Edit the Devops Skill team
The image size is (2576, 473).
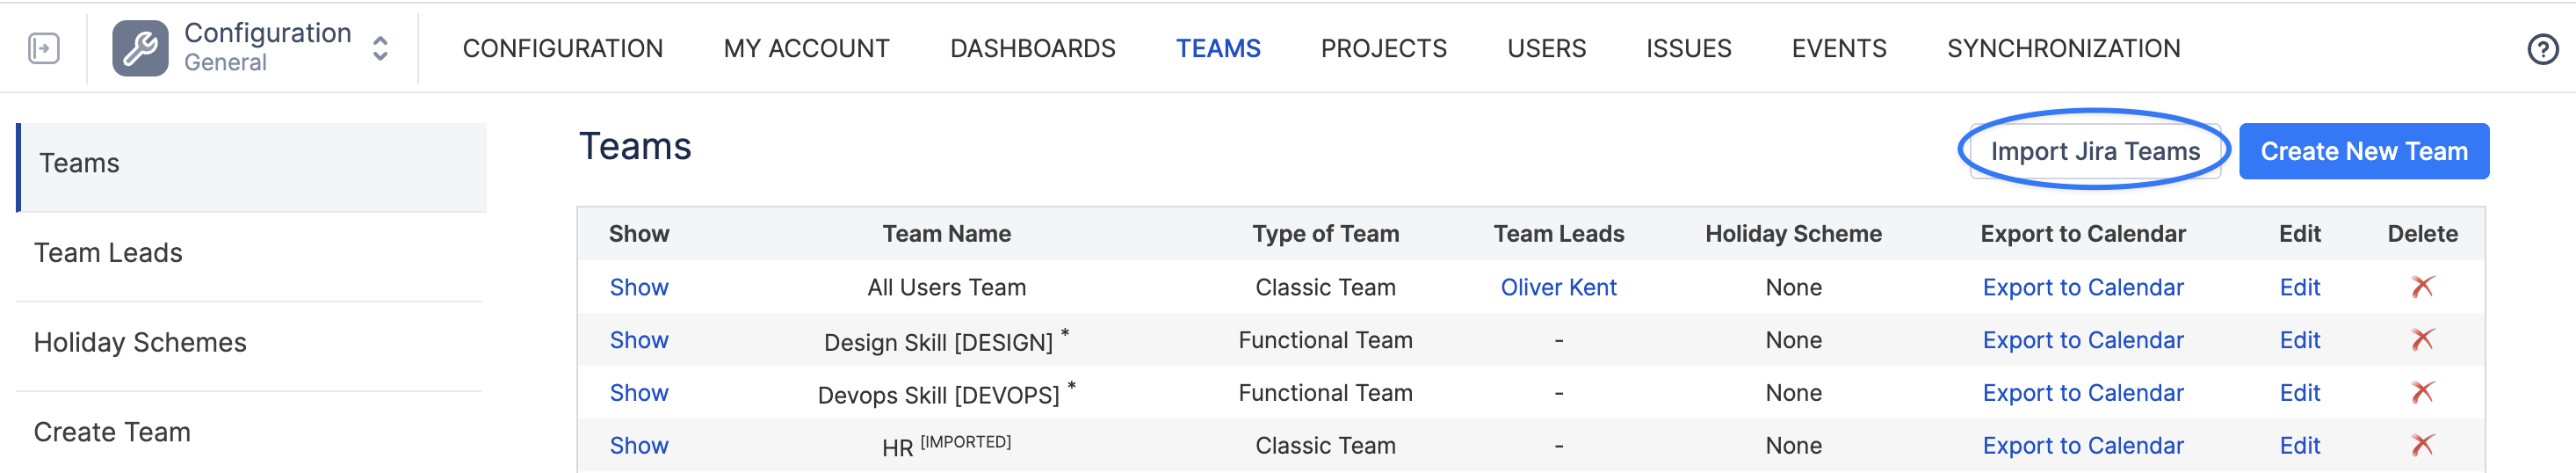click(2299, 393)
